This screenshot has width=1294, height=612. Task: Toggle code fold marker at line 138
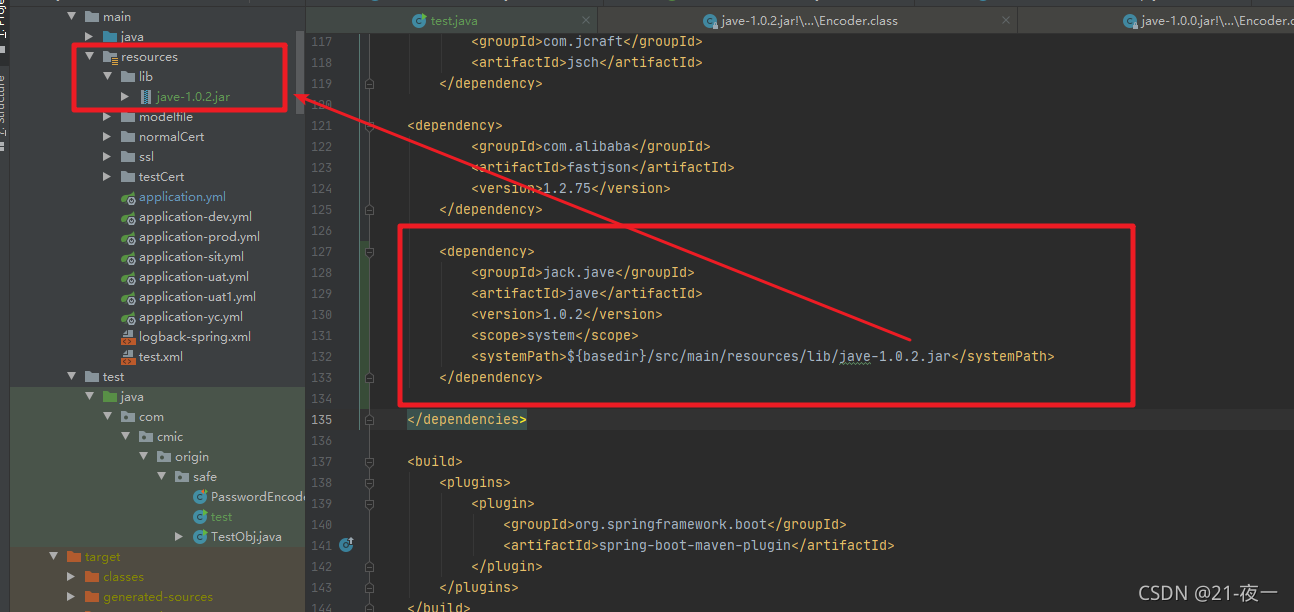[370, 483]
